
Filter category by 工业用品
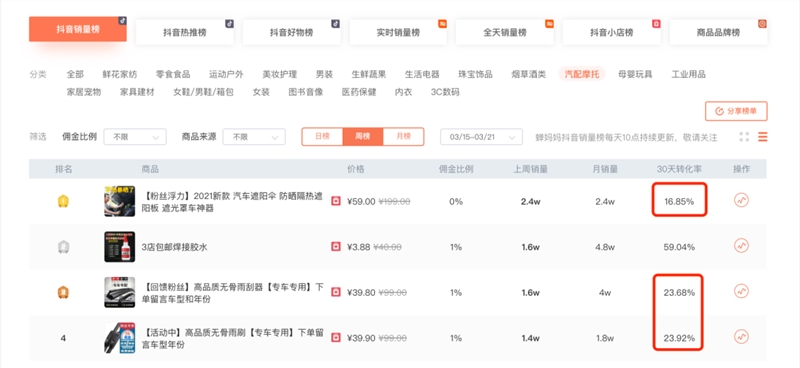(x=689, y=75)
